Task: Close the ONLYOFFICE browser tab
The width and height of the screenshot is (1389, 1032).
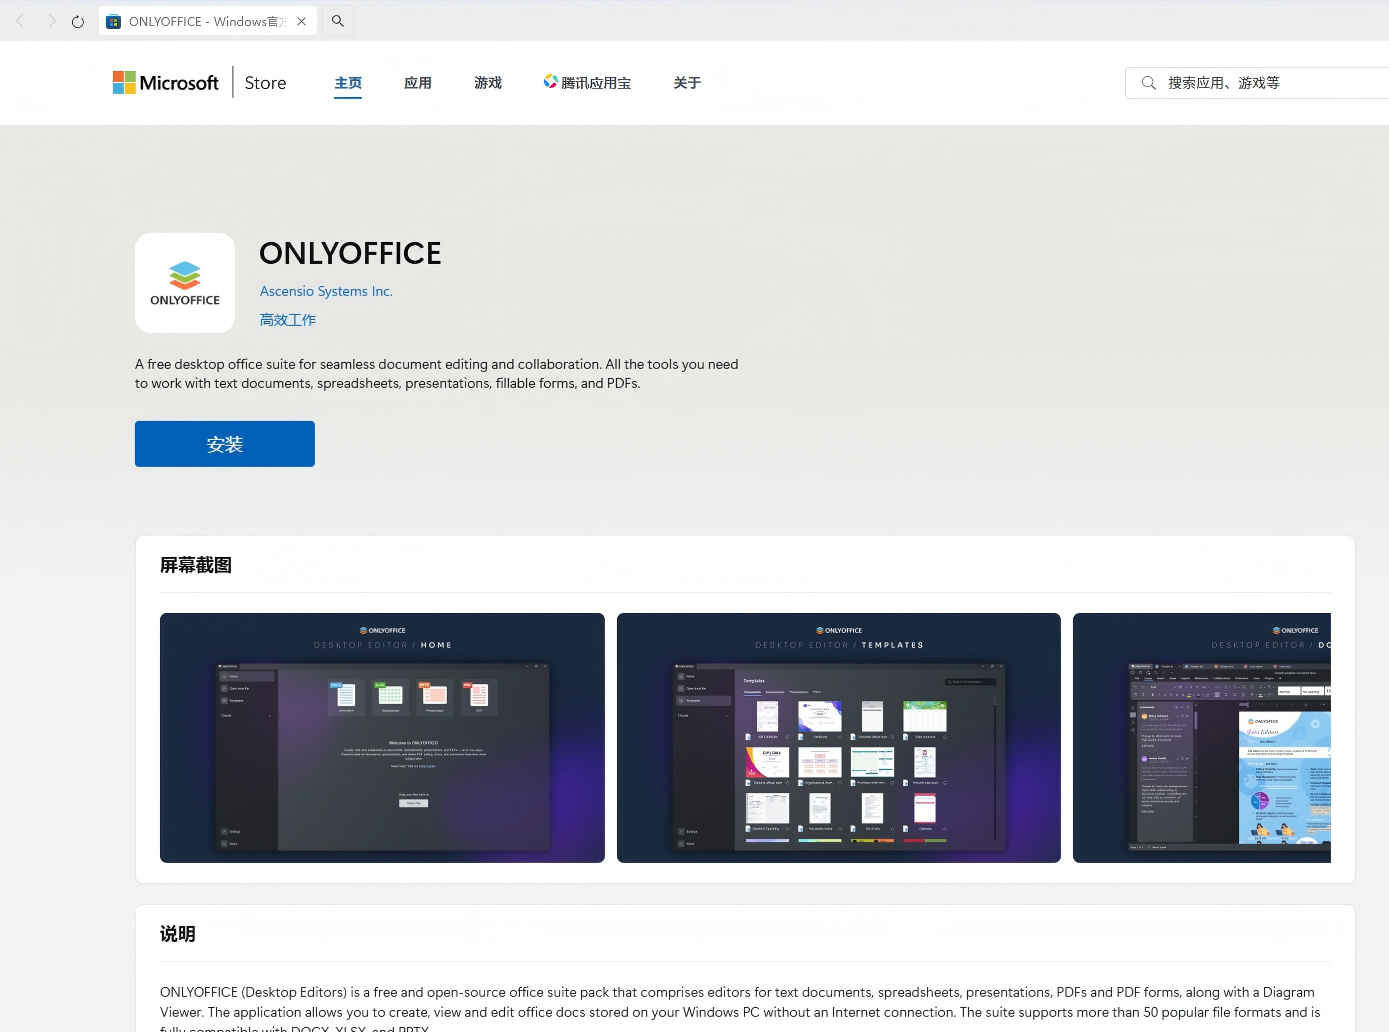Action: coord(301,21)
